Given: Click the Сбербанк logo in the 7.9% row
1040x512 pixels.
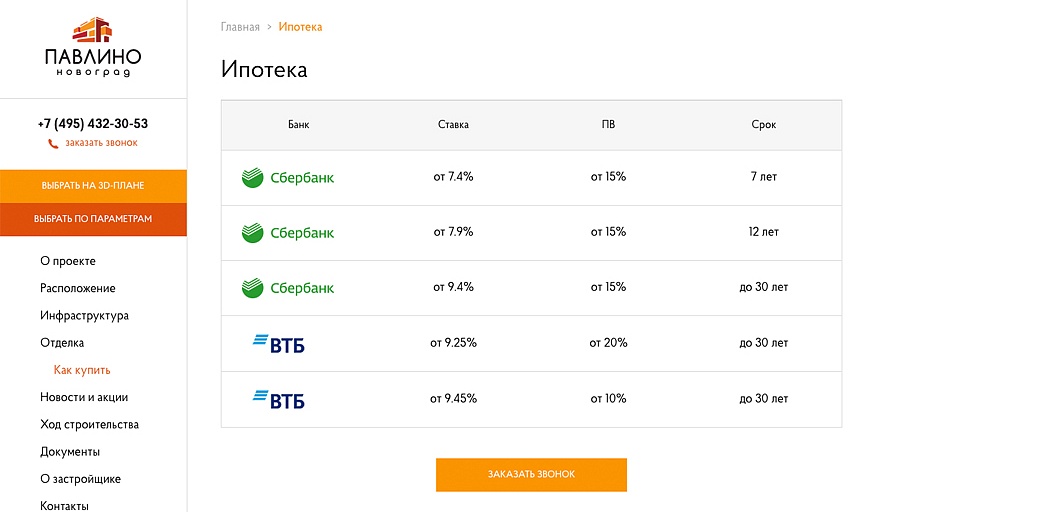Looking at the screenshot, I should [288, 233].
